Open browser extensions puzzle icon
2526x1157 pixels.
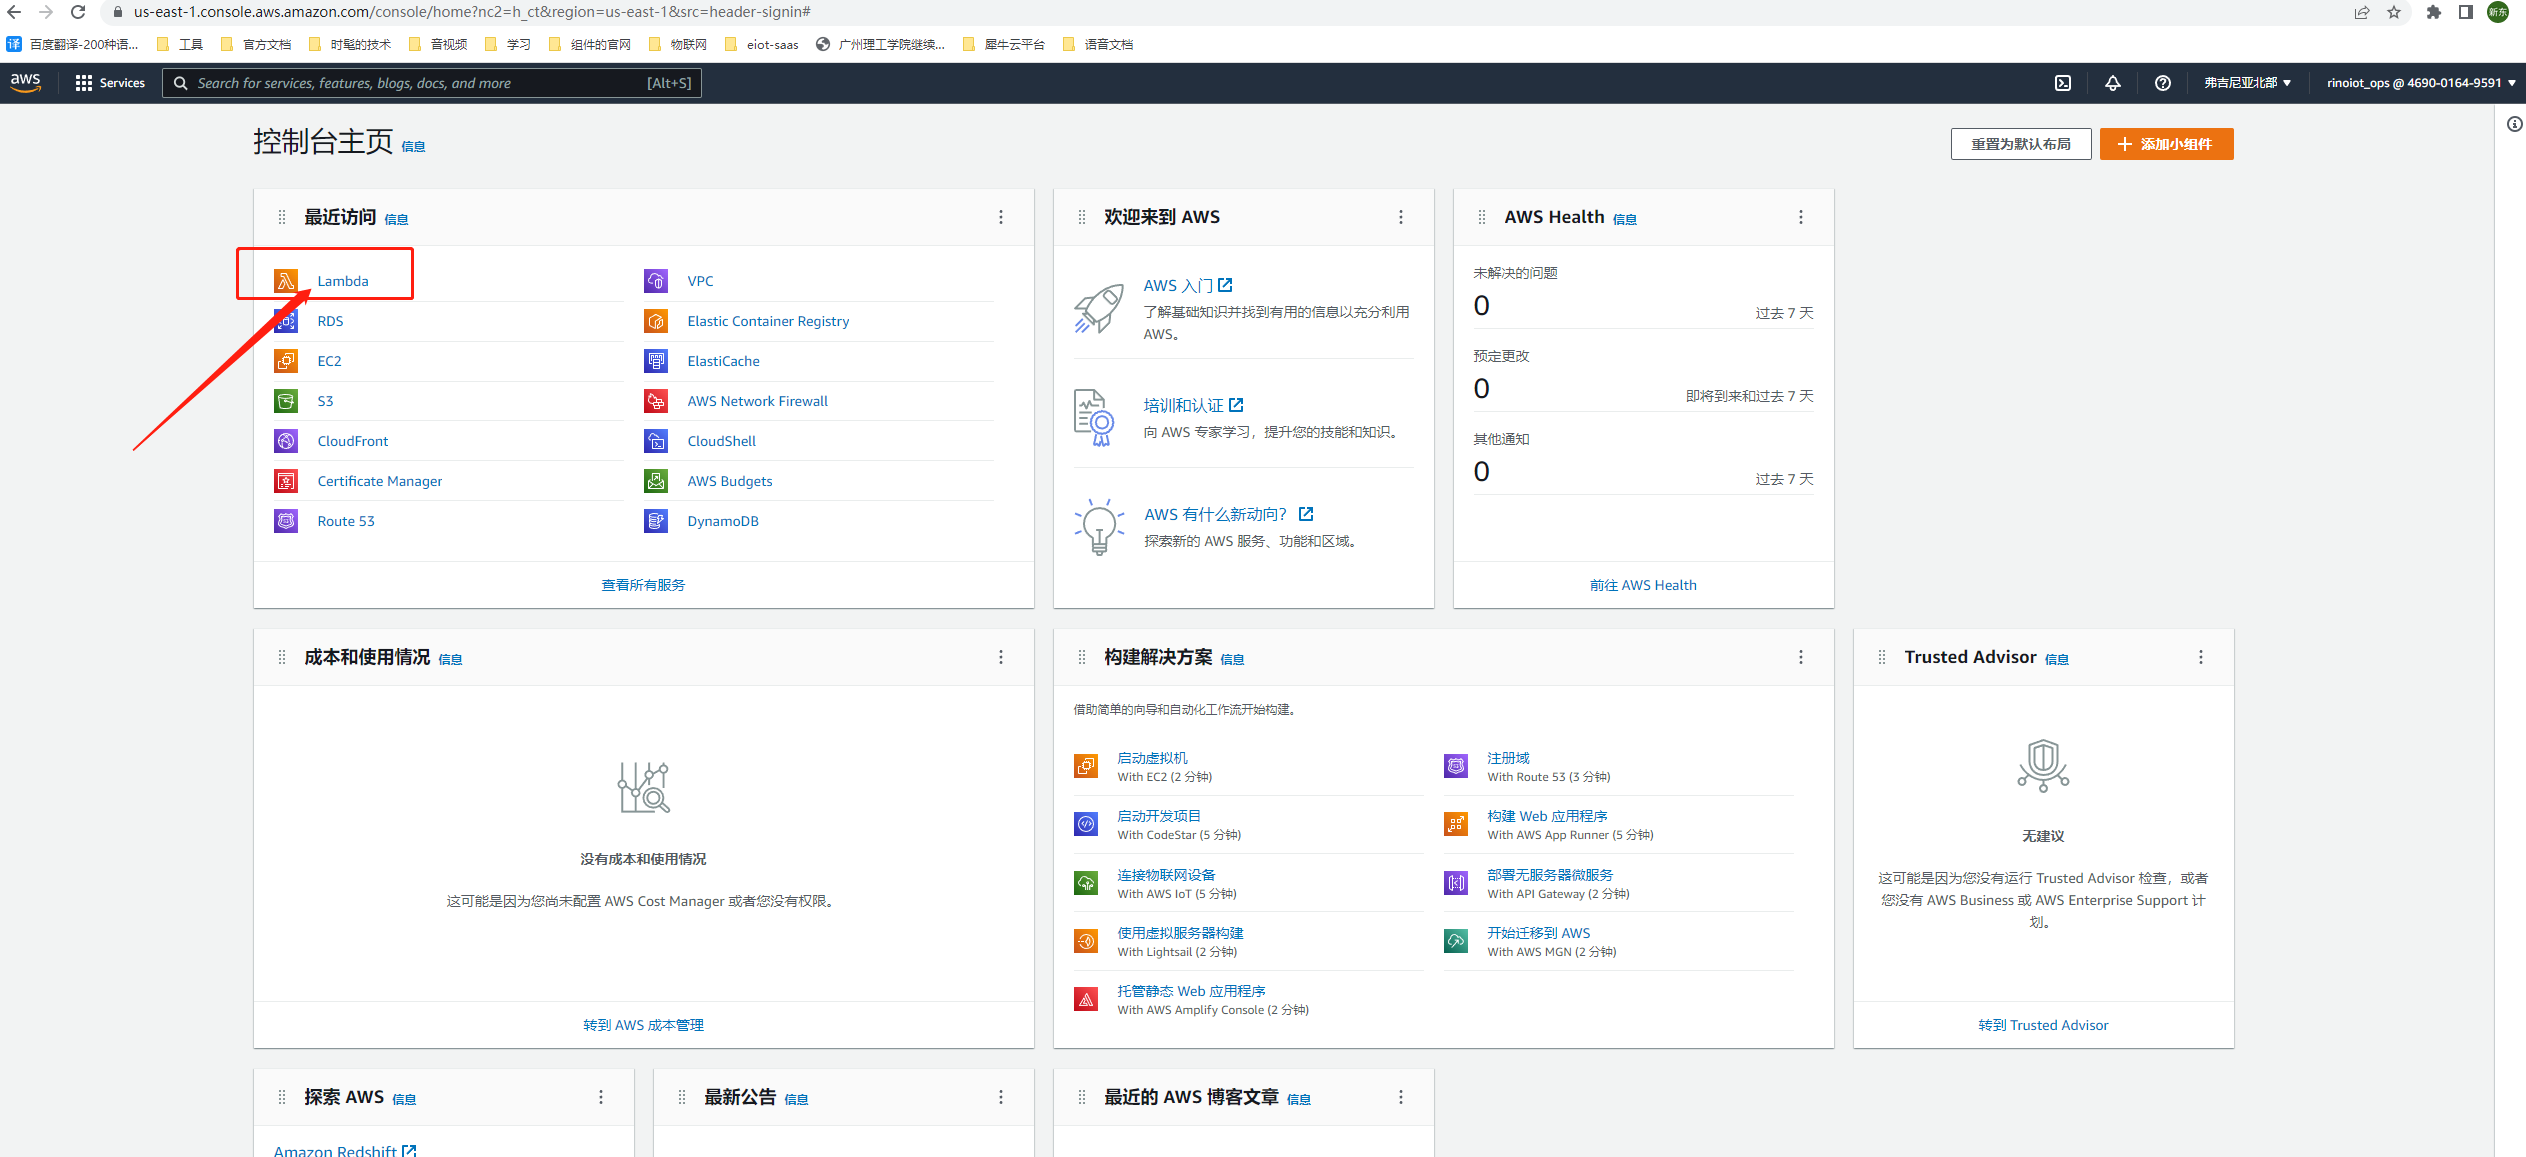tap(2433, 12)
